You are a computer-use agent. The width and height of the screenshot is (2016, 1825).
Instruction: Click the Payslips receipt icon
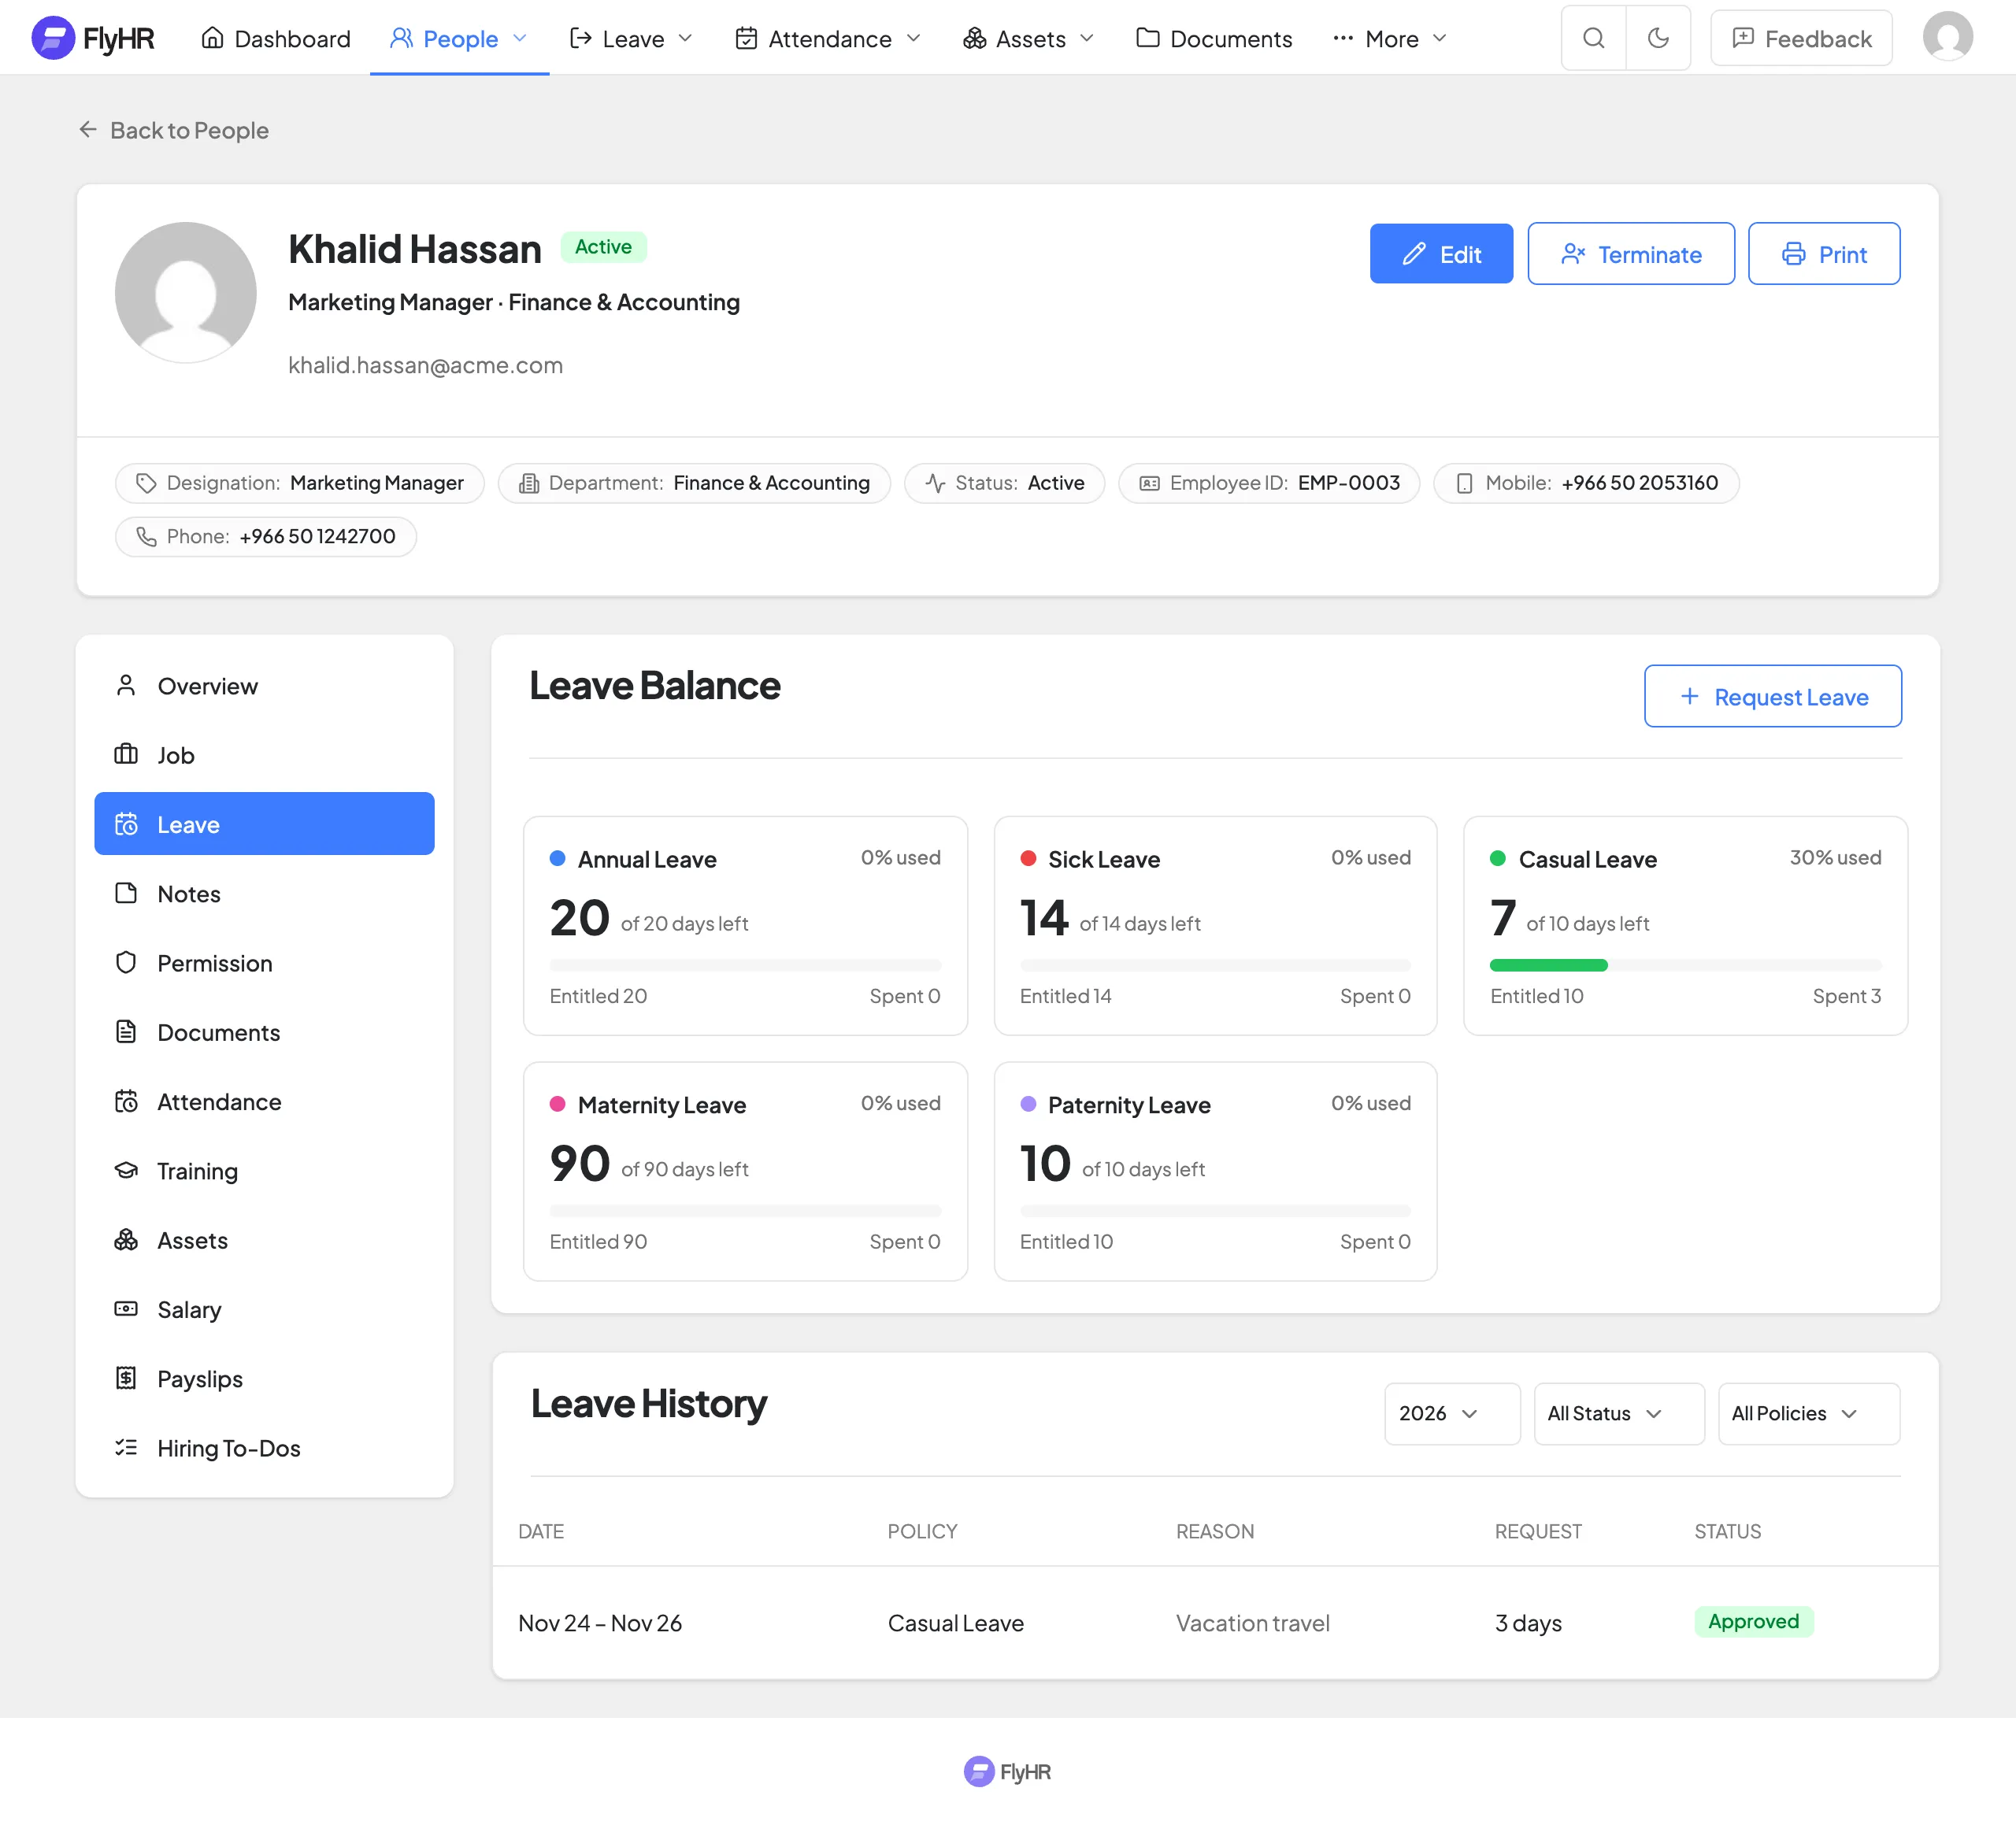tap(126, 1378)
